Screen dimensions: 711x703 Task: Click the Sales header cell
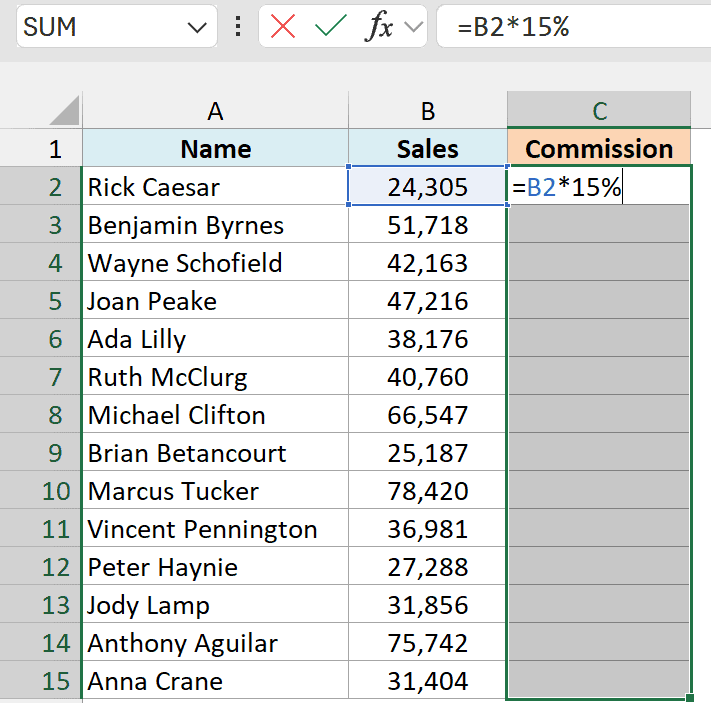[x=428, y=148]
